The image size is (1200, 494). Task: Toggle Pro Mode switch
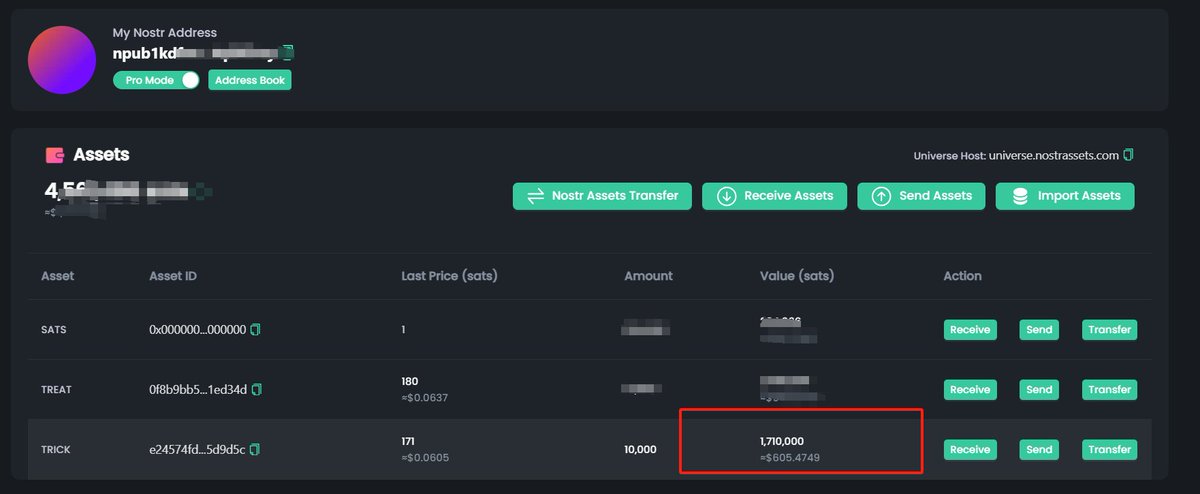[157, 80]
